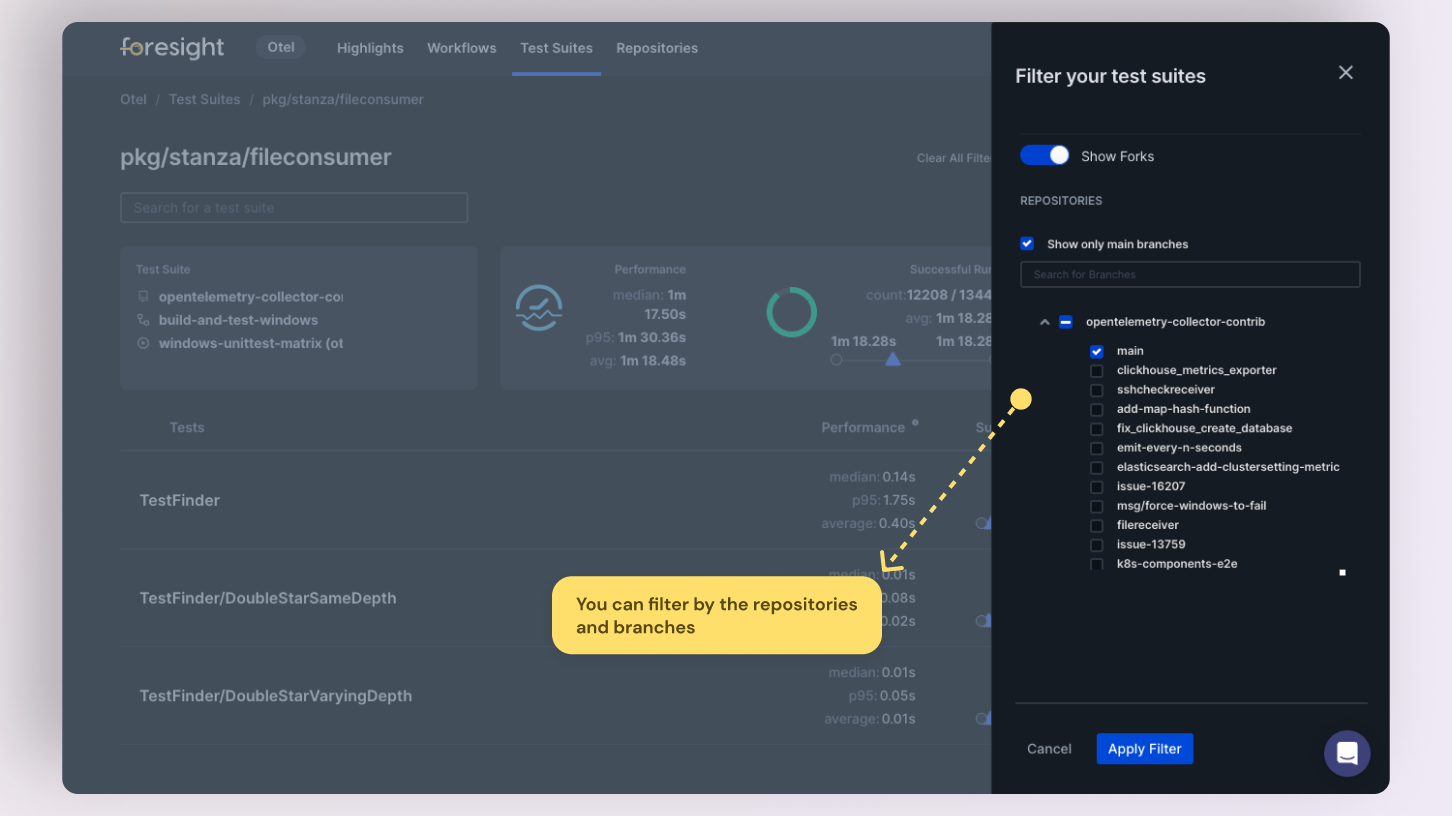
Task: Click the opentelemetry-collector-contrib repository label in filter
Action: 1175,322
